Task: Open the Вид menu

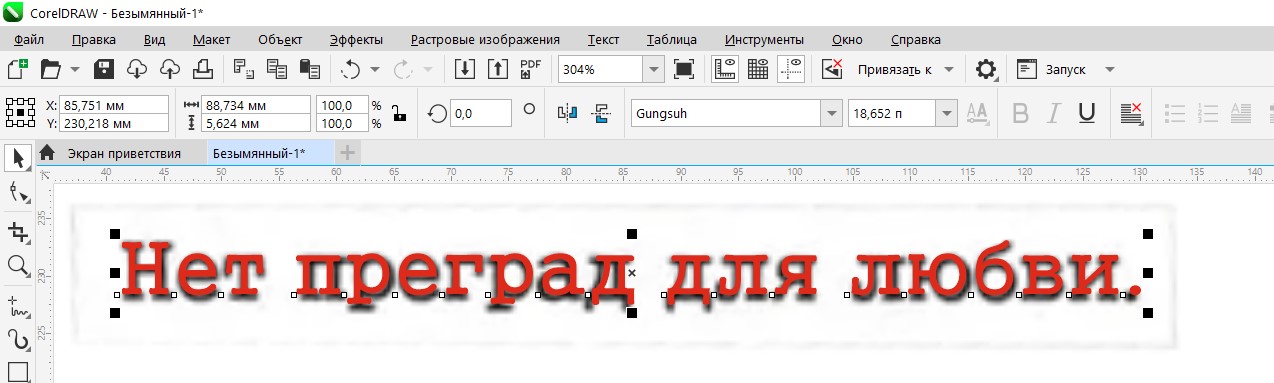Action: tap(154, 40)
